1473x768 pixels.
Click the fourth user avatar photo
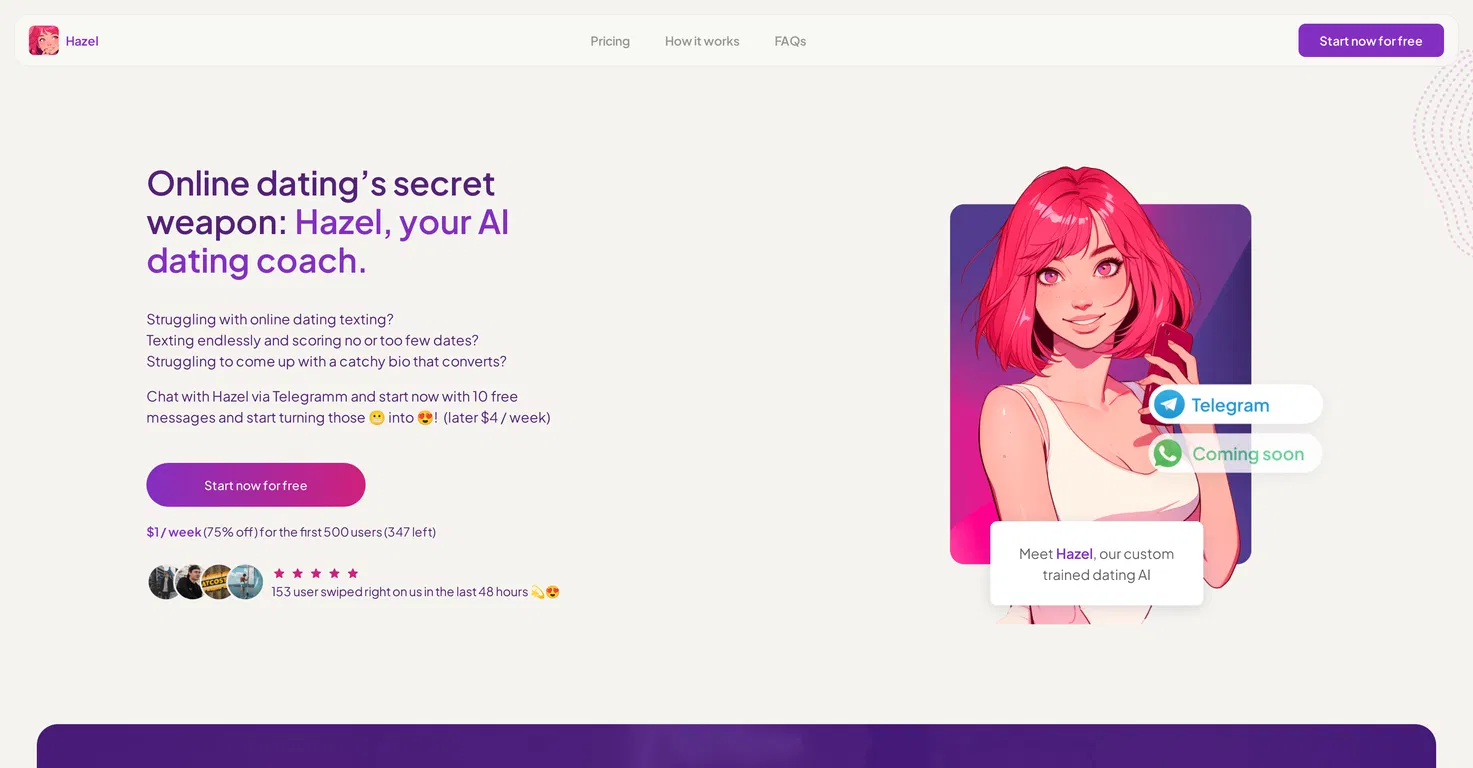(x=246, y=582)
